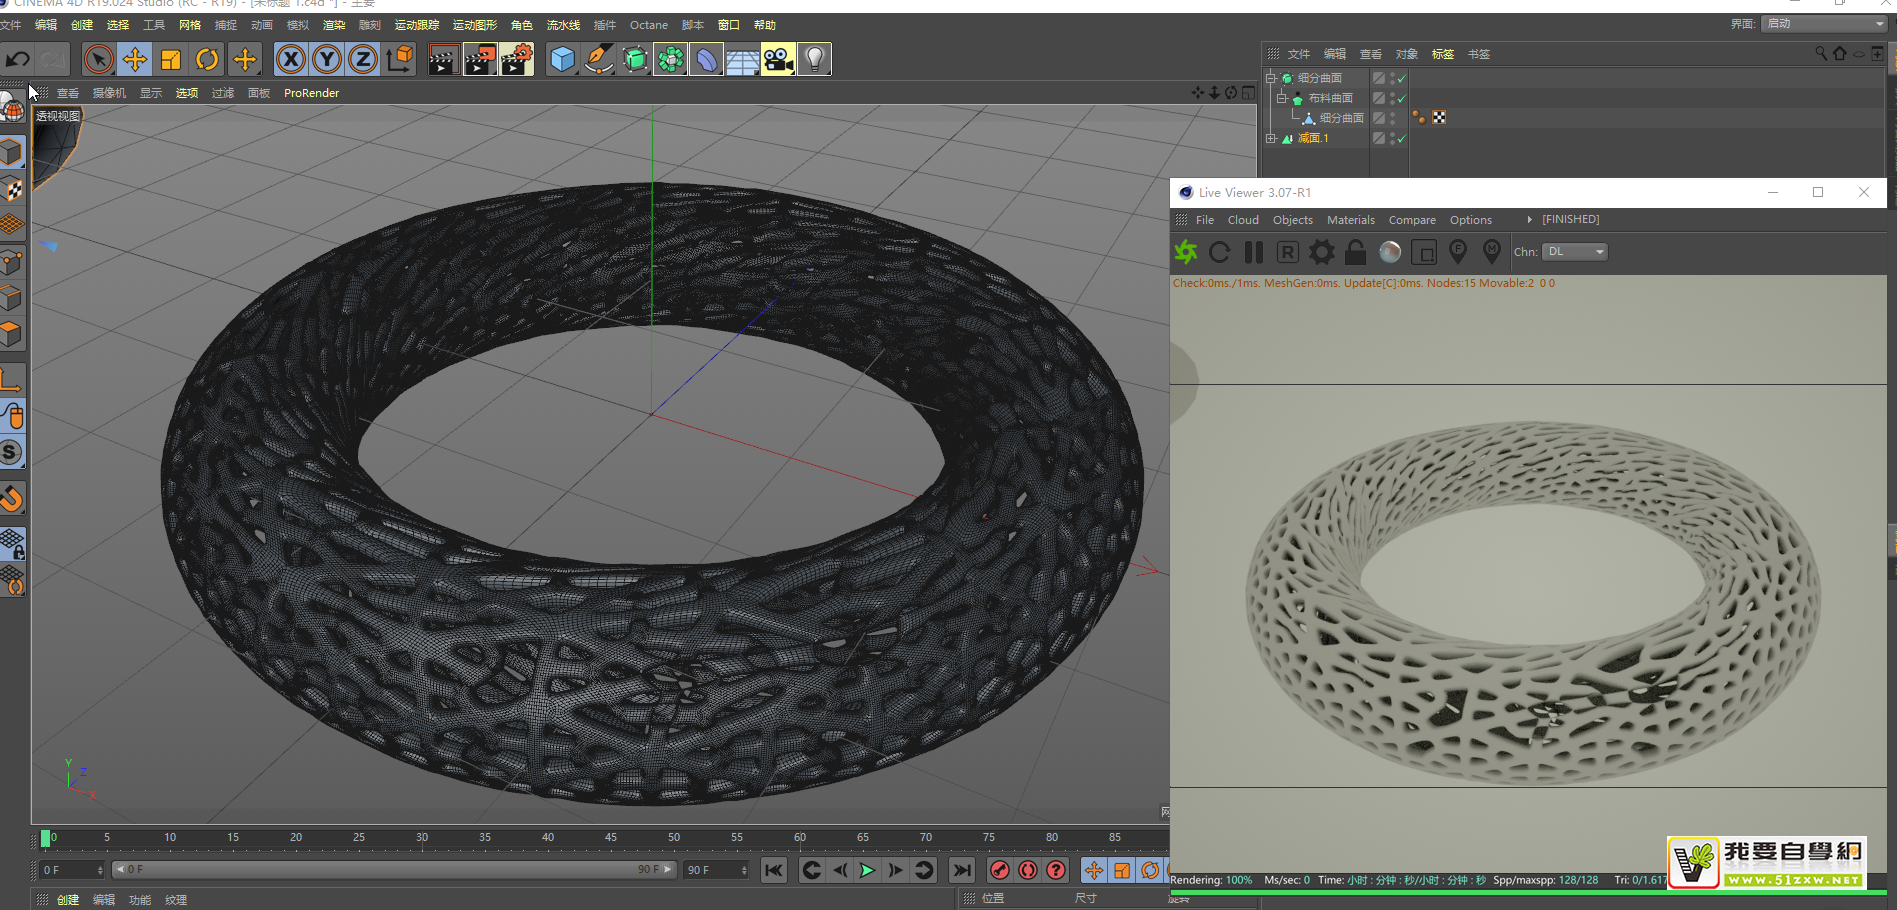
Task: Disable the green checkmark on 减面.1
Action: (1402, 139)
